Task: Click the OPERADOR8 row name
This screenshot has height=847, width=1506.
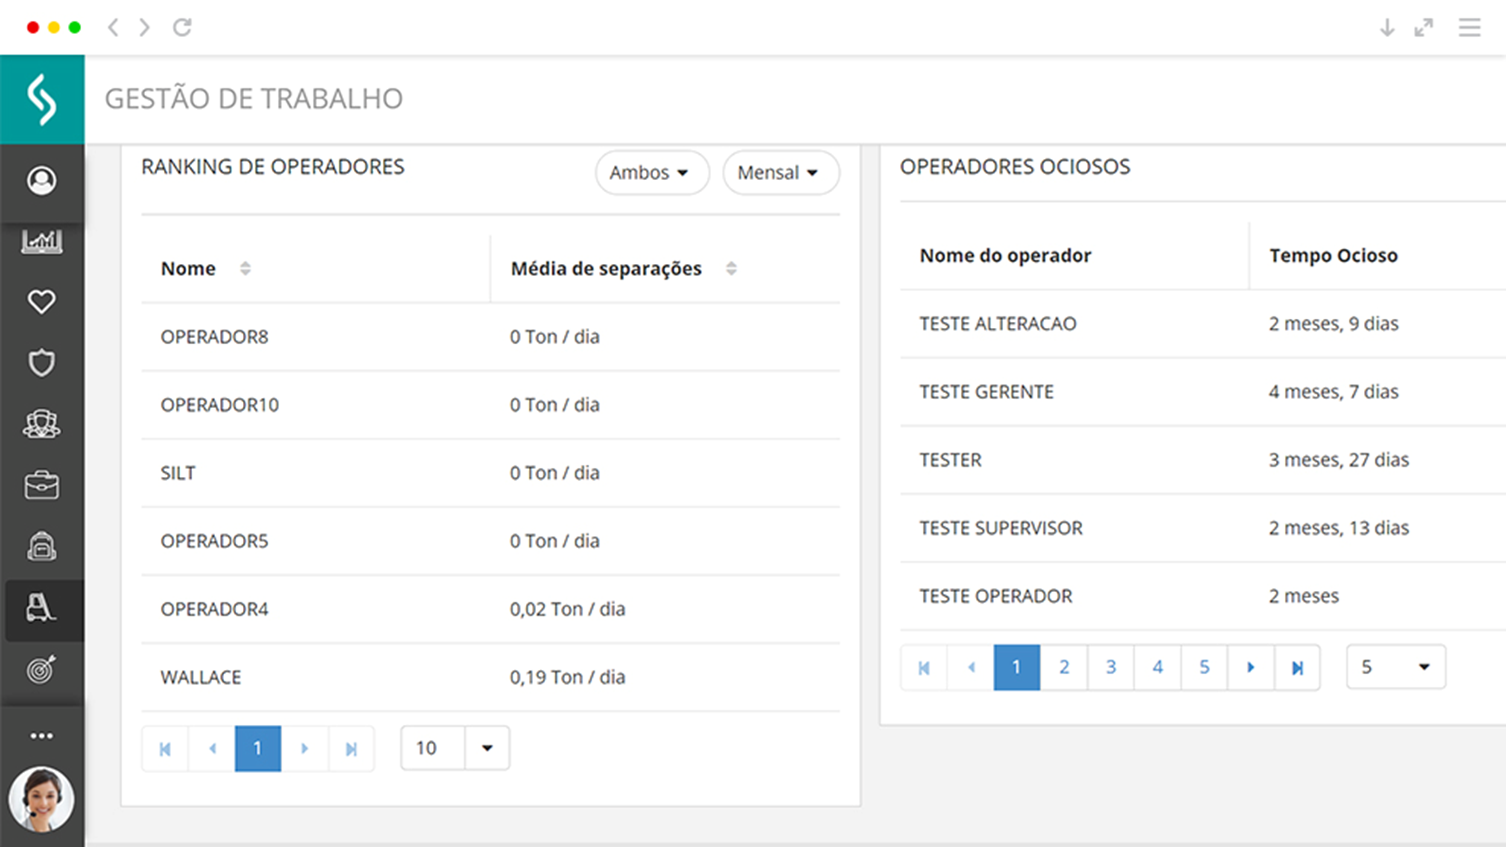Action: click(x=214, y=337)
